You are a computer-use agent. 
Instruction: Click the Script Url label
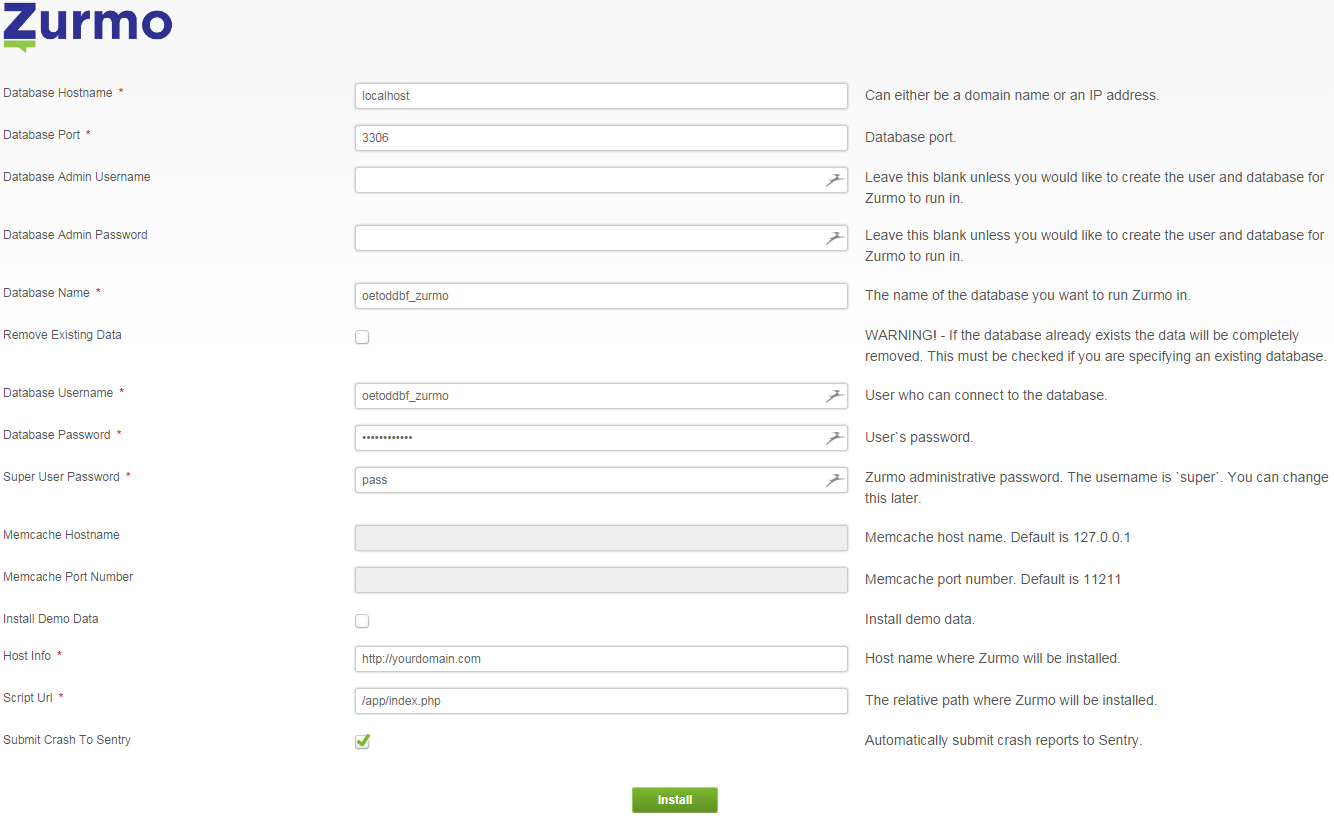click(x=28, y=698)
